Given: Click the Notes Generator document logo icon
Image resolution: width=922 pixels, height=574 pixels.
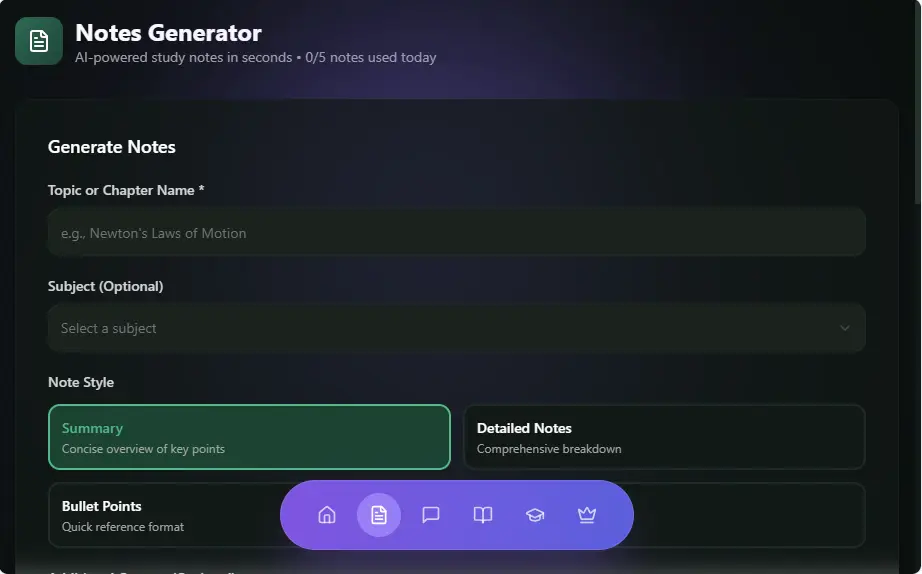Looking at the screenshot, I should click(39, 41).
